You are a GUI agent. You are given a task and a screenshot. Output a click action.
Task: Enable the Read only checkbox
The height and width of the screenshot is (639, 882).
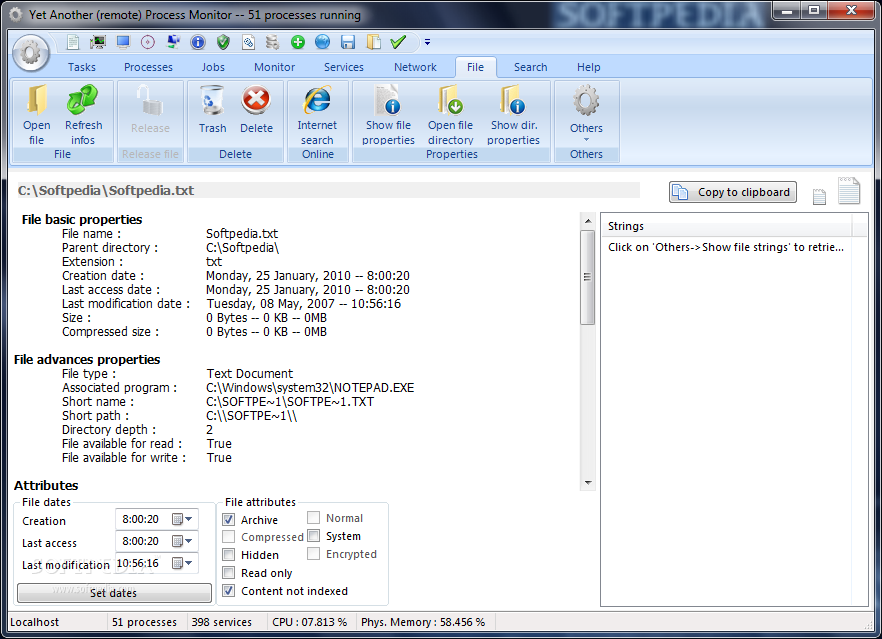pyautogui.click(x=228, y=573)
